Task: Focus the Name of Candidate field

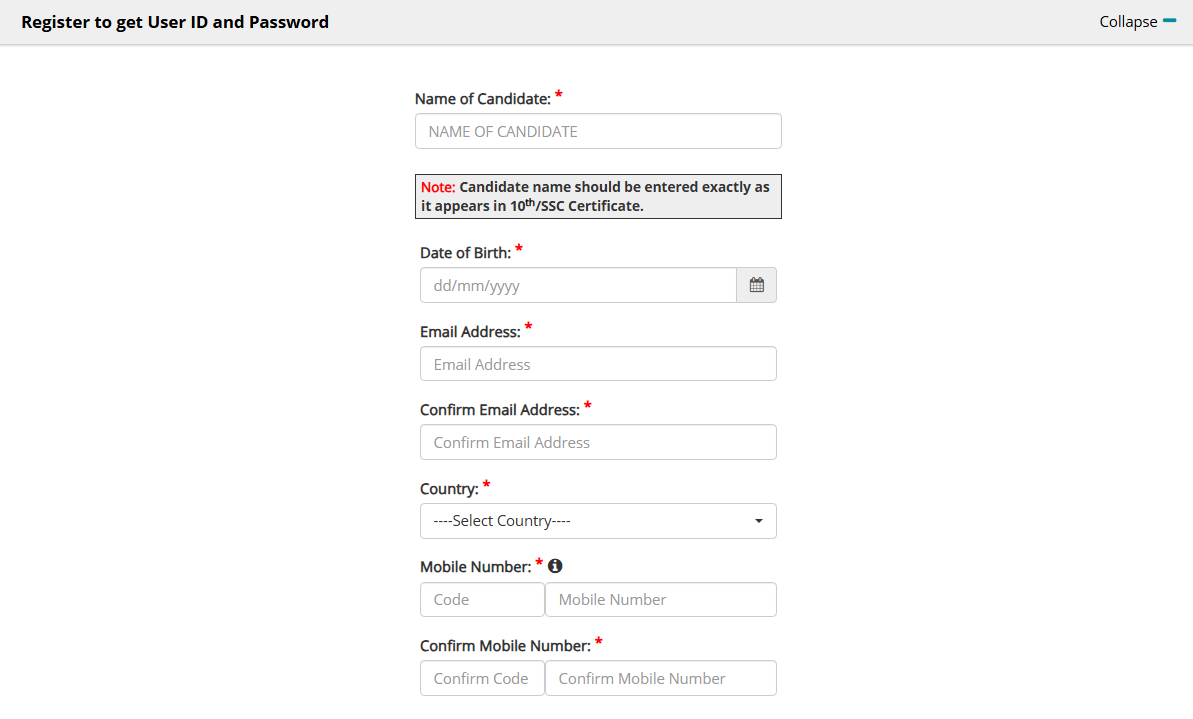Action: pos(598,131)
